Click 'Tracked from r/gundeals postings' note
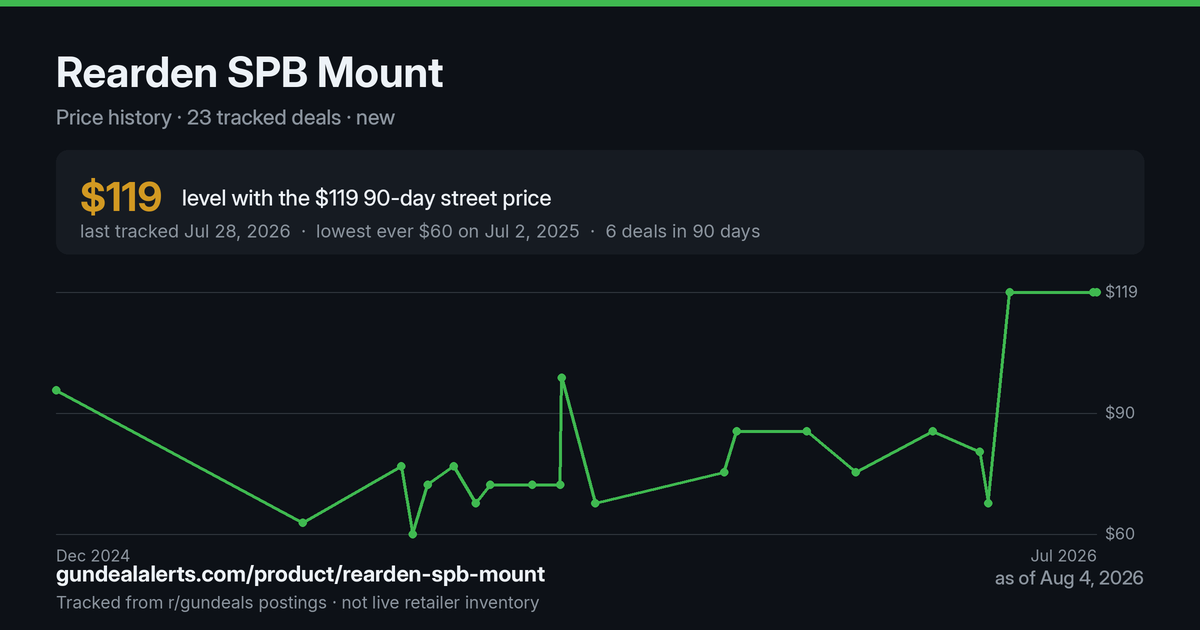1200x630 pixels. click(x=190, y=602)
